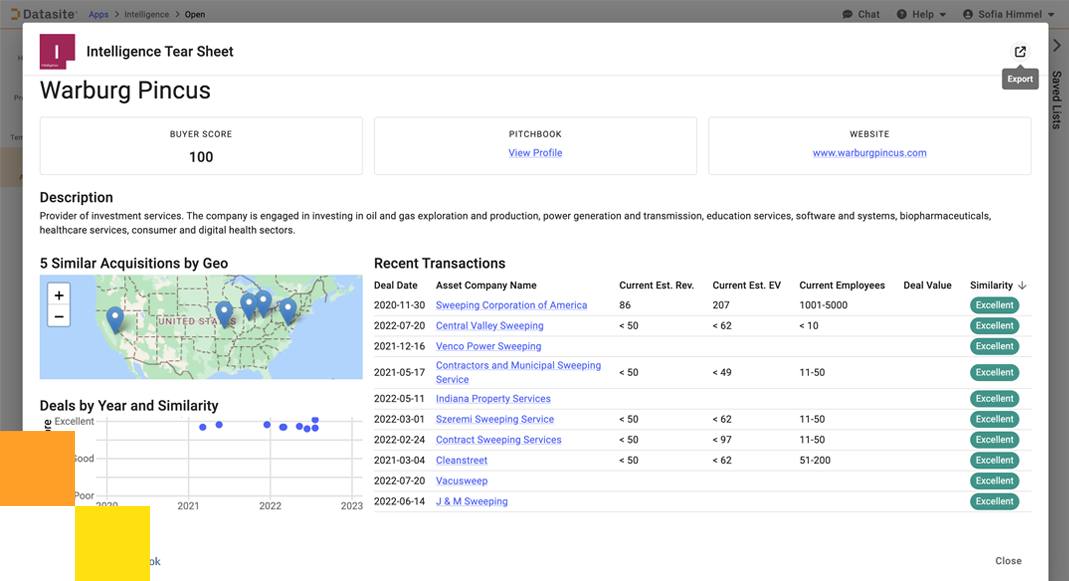Select Open in the breadcrumb

[x=195, y=14]
